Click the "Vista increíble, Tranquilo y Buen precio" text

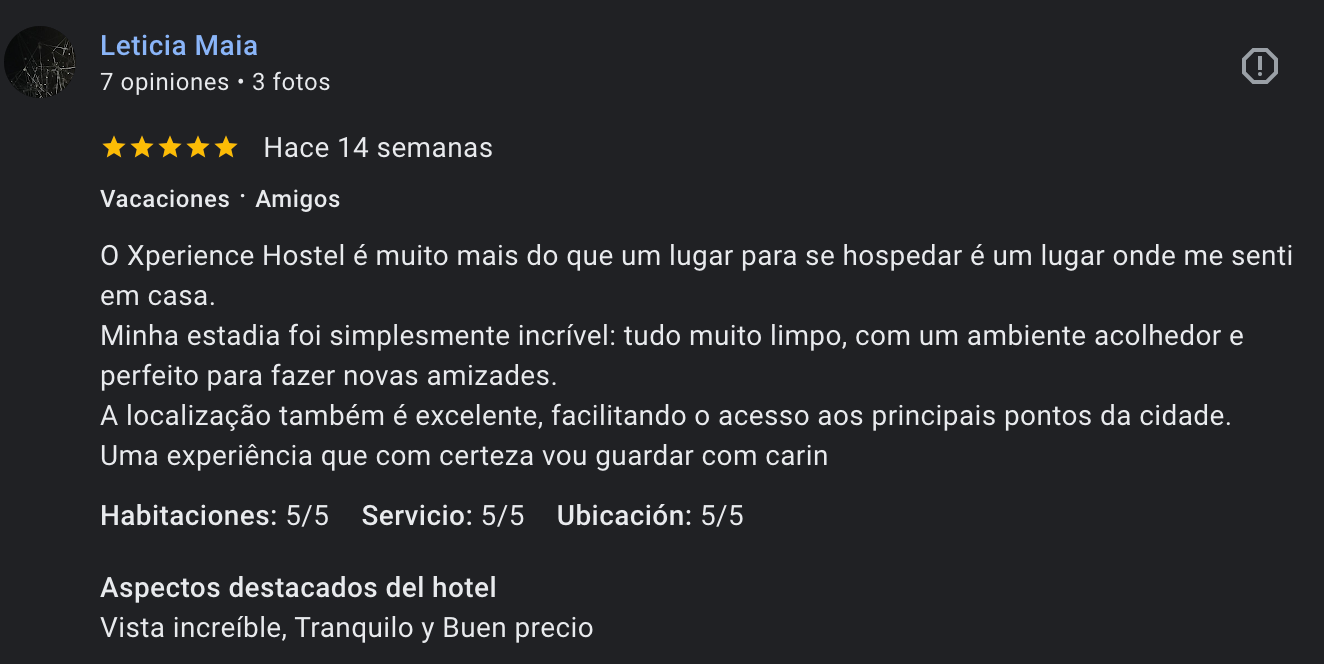click(346, 628)
